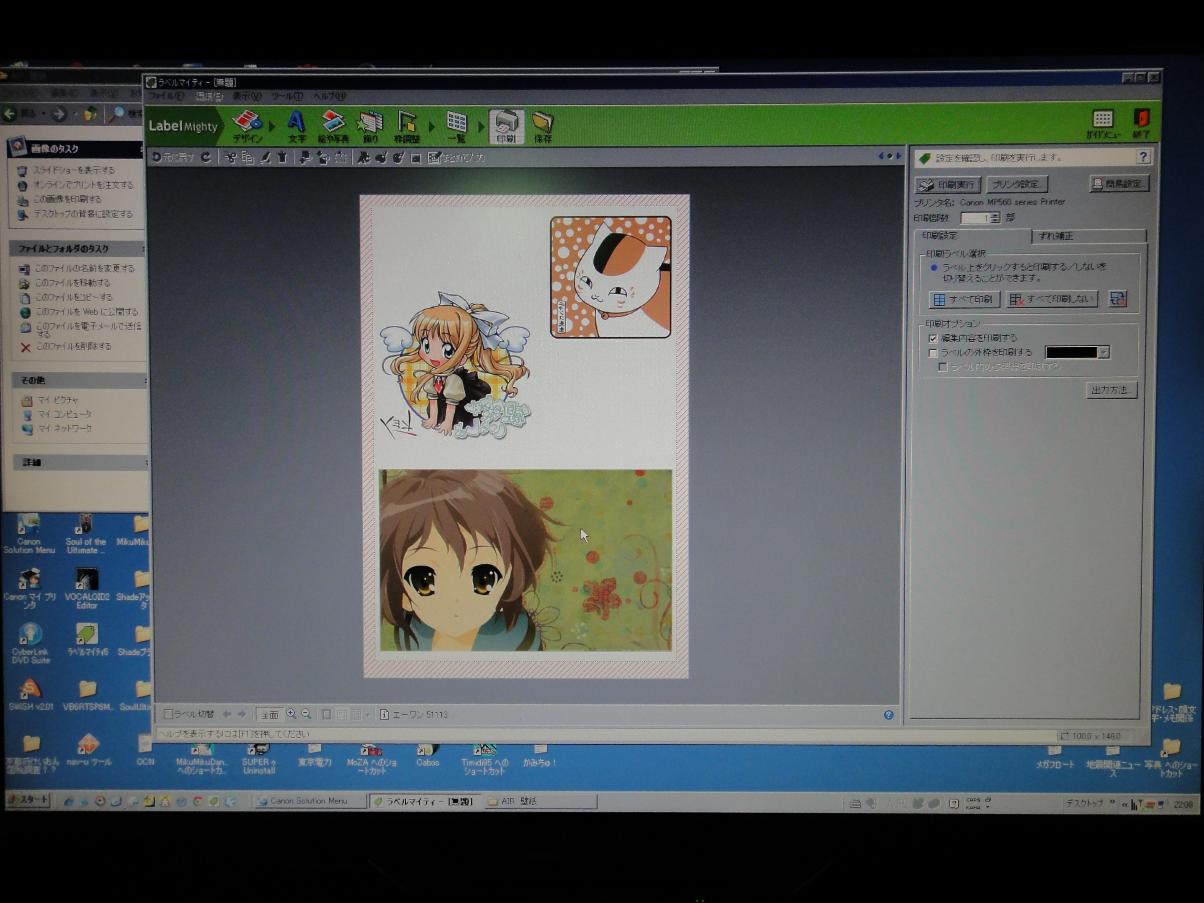Click スライドショーを表示する in Explorer window
1204x903 pixels.
tap(74, 170)
